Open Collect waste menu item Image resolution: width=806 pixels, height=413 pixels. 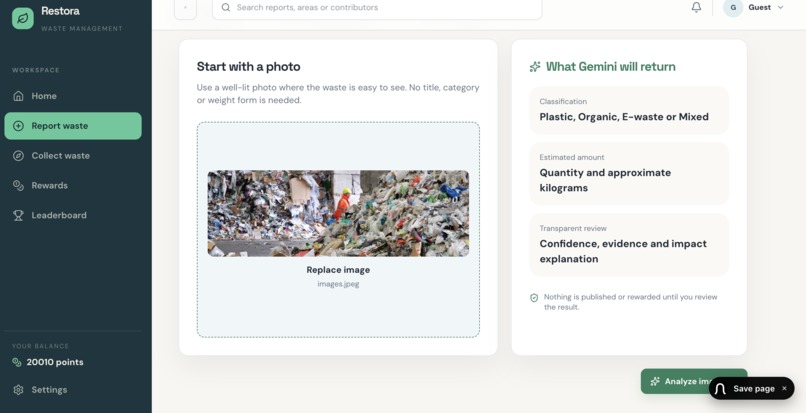[x=73, y=156]
